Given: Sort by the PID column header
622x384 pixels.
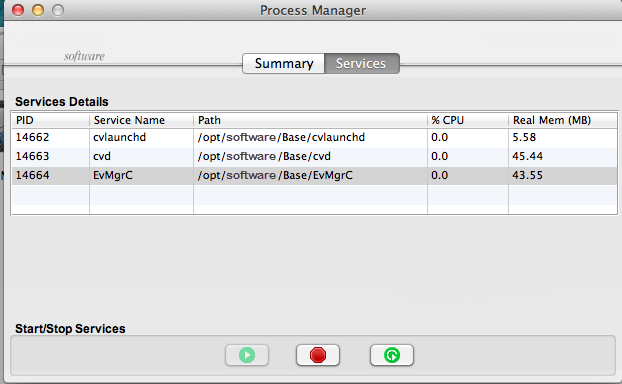Looking at the screenshot, I should tap(50, 120).
